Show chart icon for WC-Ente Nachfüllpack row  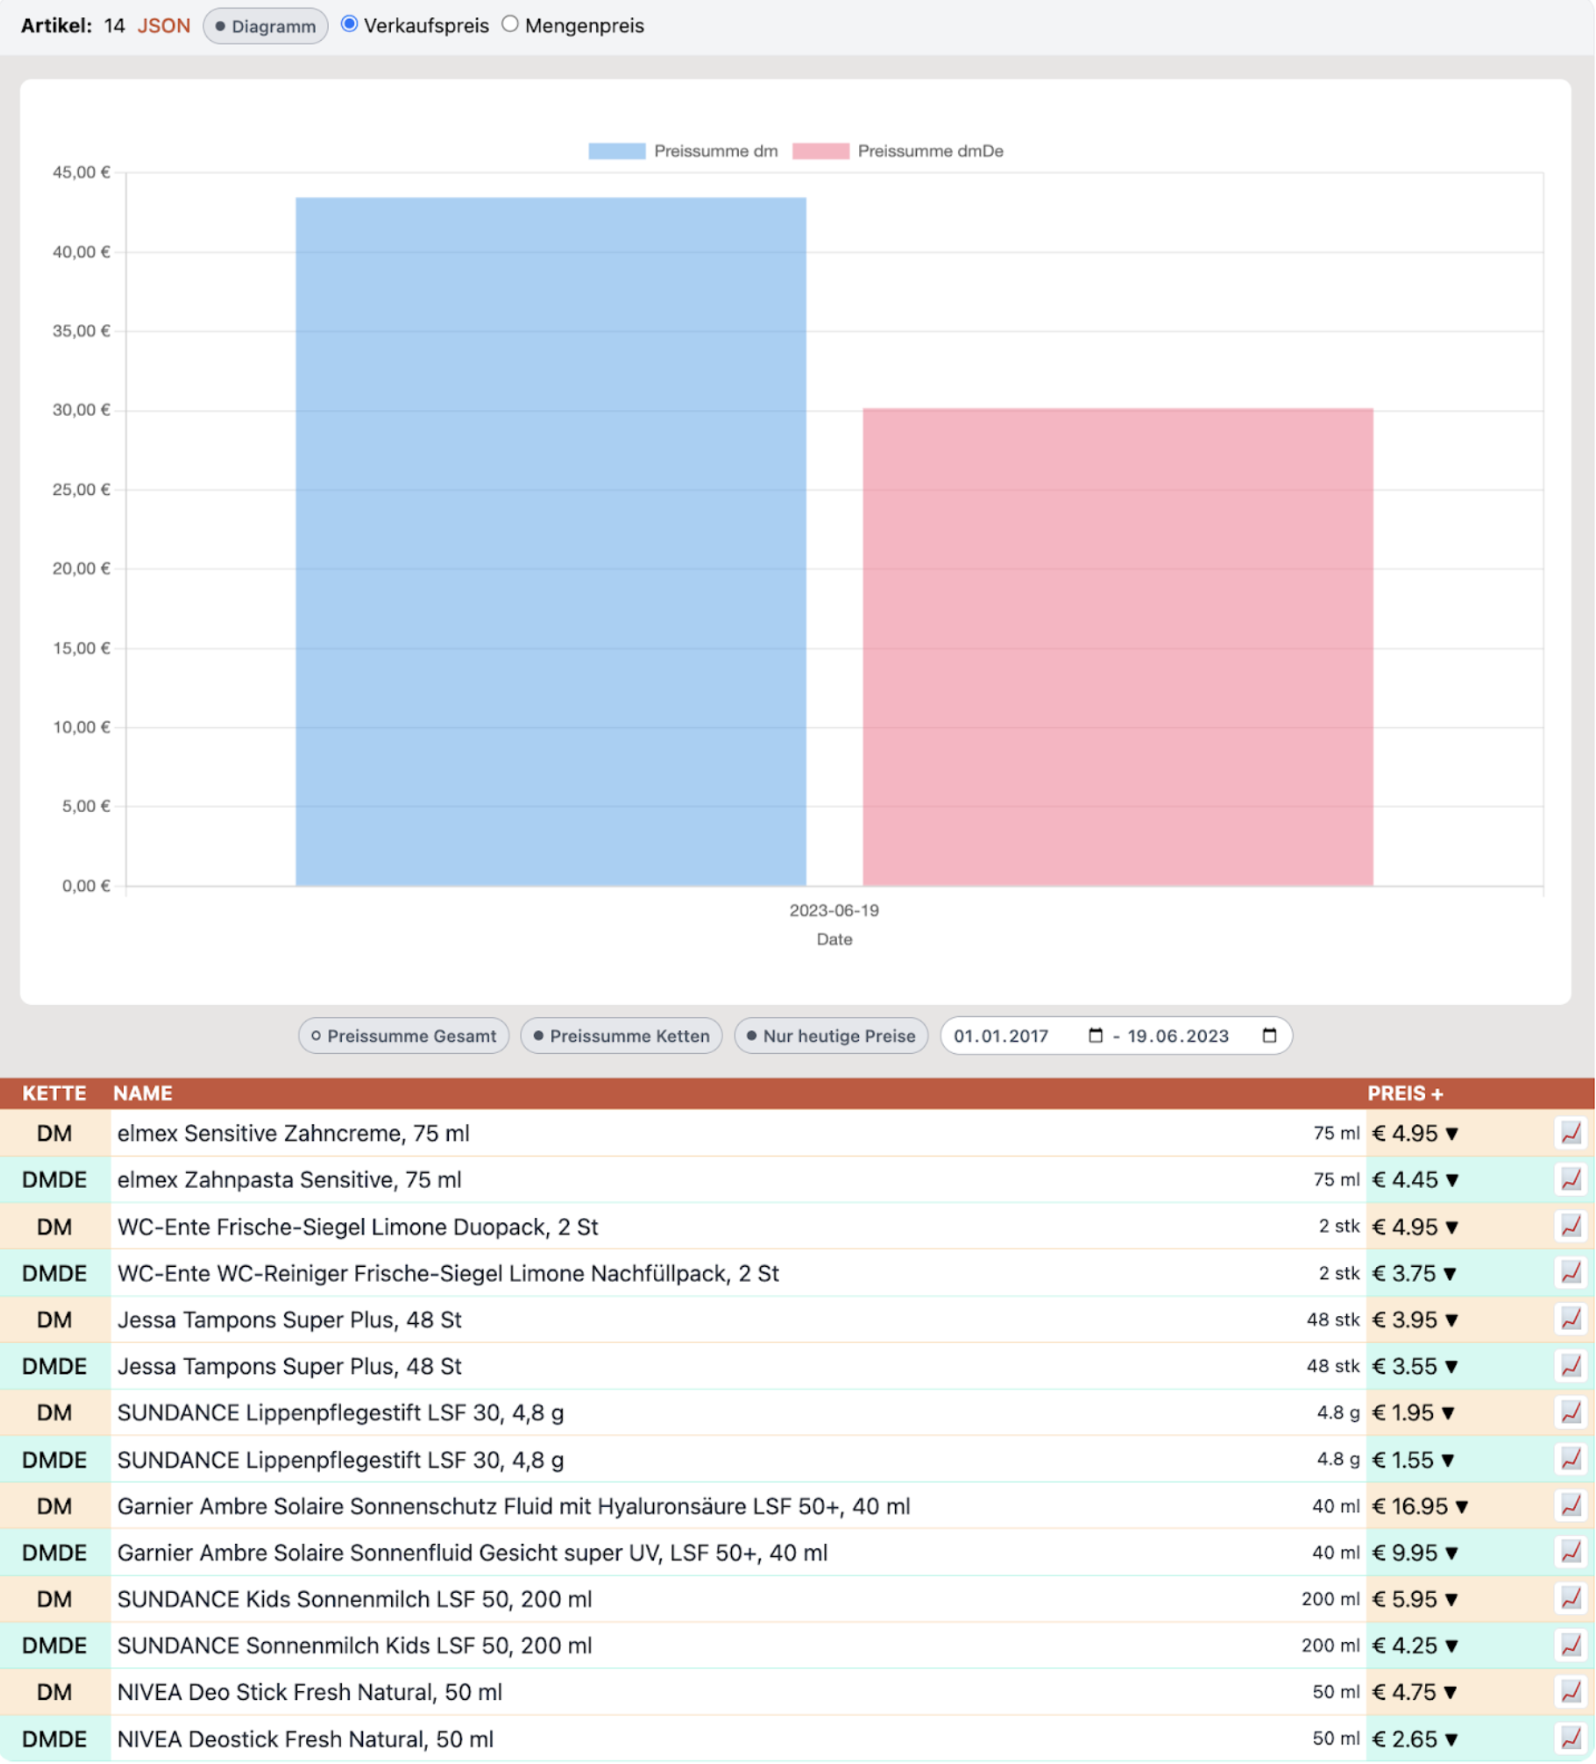pos(1571,1273)
